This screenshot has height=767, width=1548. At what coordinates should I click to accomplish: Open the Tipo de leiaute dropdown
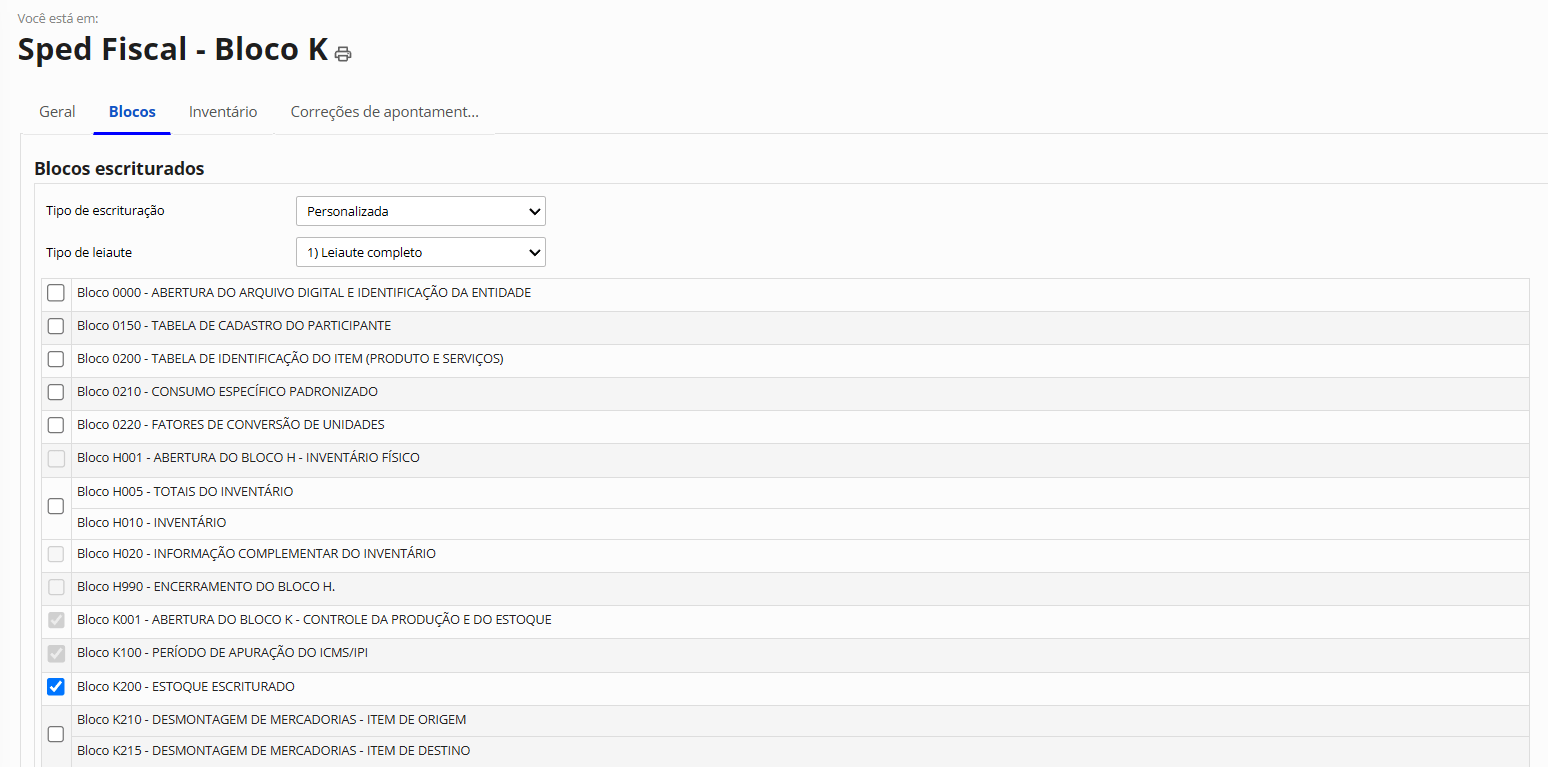click(420, 252)
